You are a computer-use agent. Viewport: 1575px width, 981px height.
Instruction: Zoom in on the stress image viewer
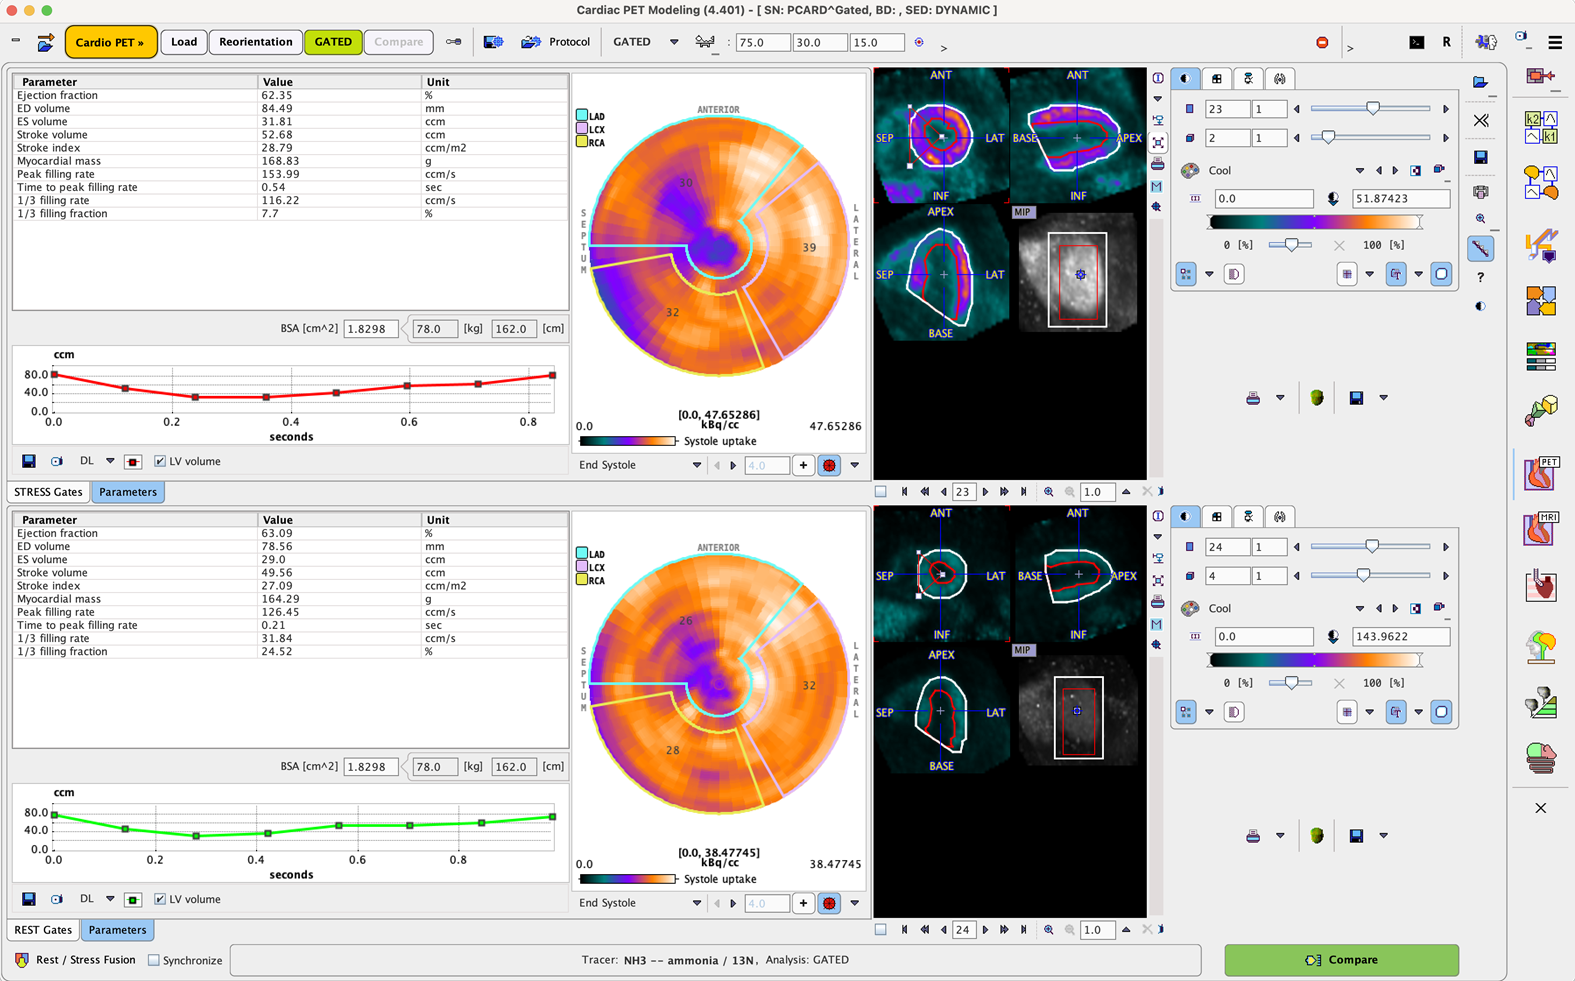pyautogui.click(x=1048, y=492)
